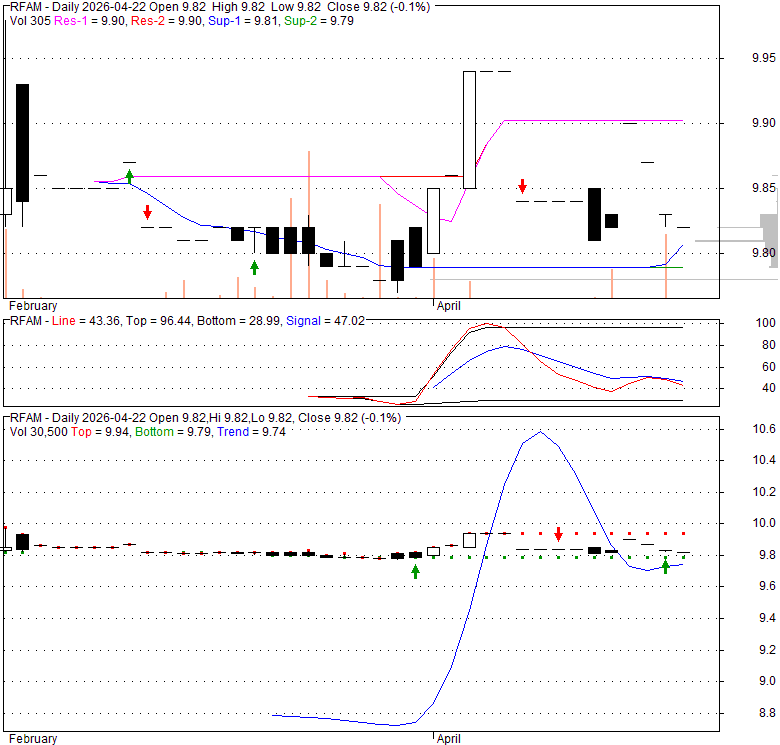Click the 9.85 price axis label

point(764,188)
